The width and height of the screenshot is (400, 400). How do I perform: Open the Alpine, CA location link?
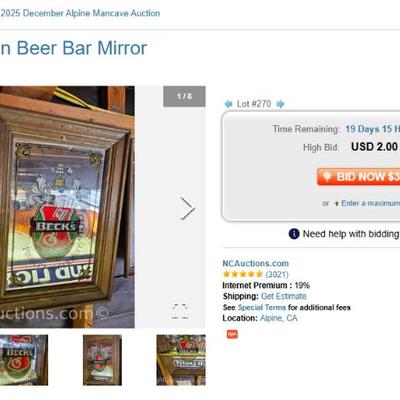[x=279, y=318]
